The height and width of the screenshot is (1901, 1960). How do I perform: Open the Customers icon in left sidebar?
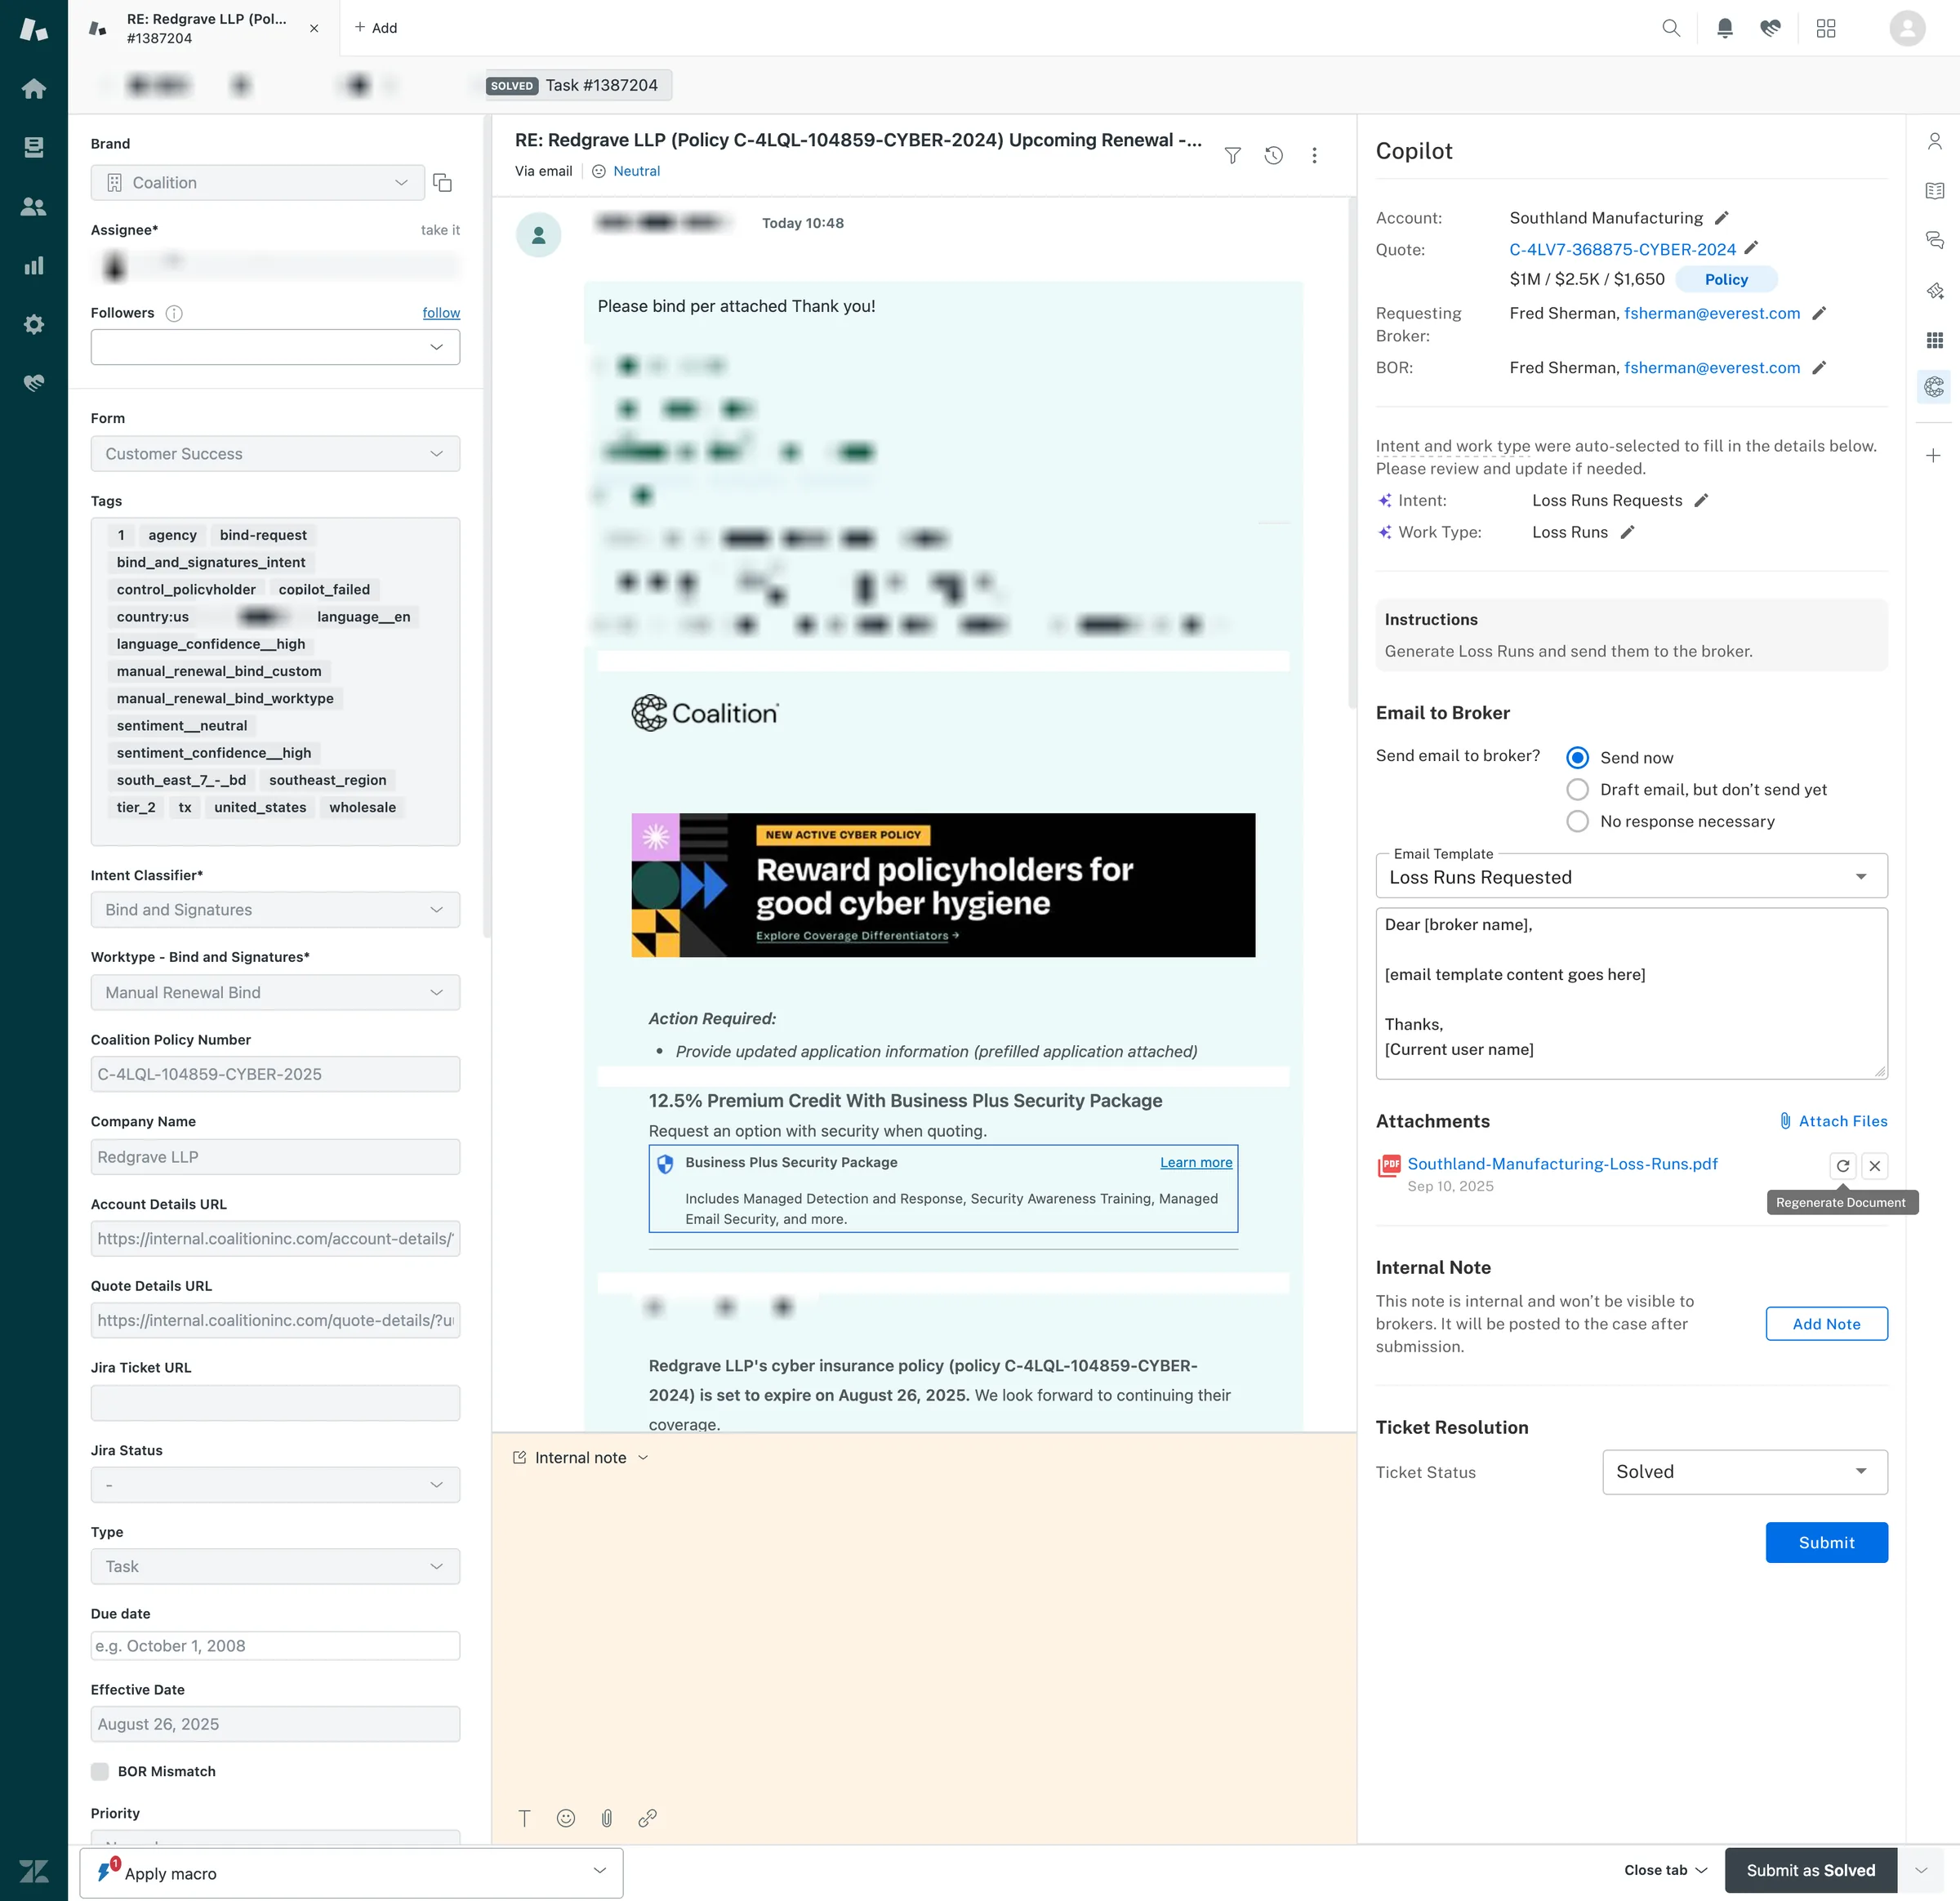pos(34,207)
